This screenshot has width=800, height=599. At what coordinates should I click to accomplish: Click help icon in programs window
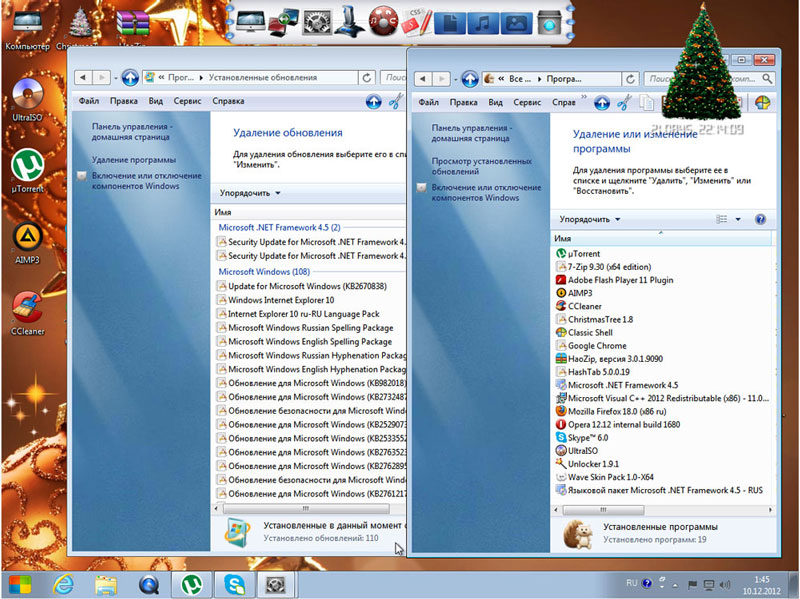tap(759, 219)
